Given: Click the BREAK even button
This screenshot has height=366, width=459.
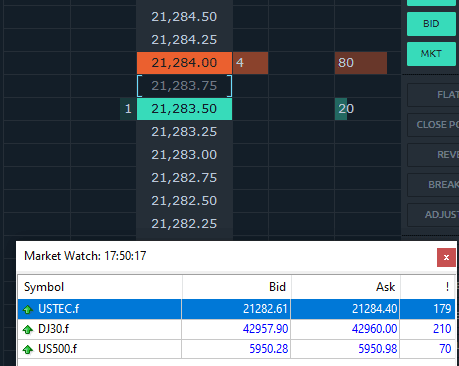Looking at the screenshot, I should coord(433,185).
